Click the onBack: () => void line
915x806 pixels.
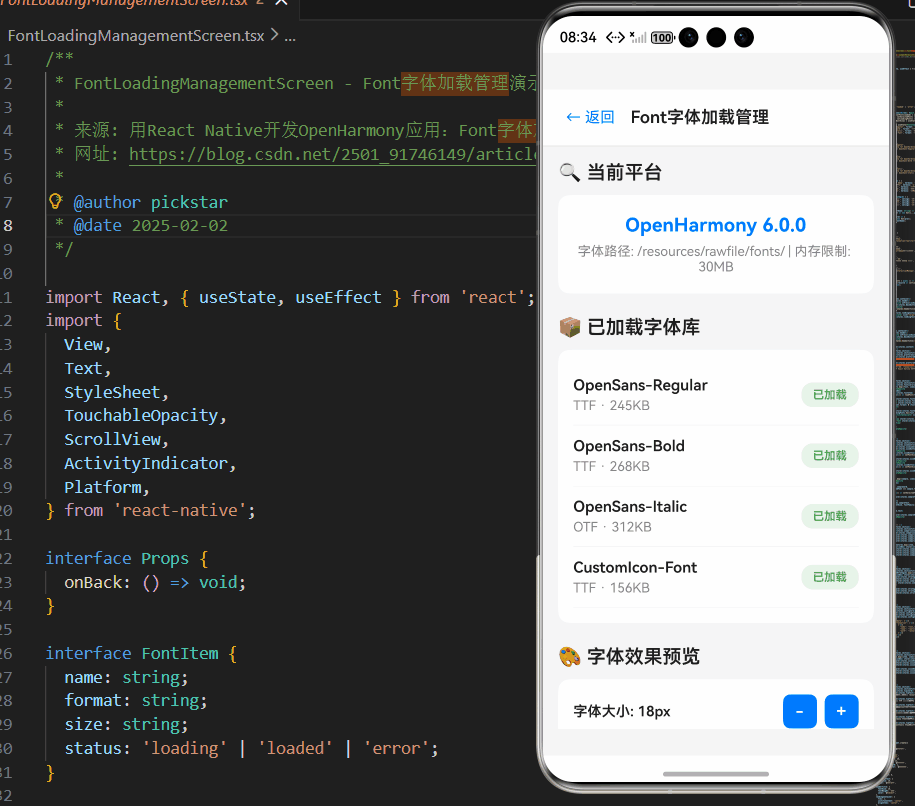[x=155, y=582]
